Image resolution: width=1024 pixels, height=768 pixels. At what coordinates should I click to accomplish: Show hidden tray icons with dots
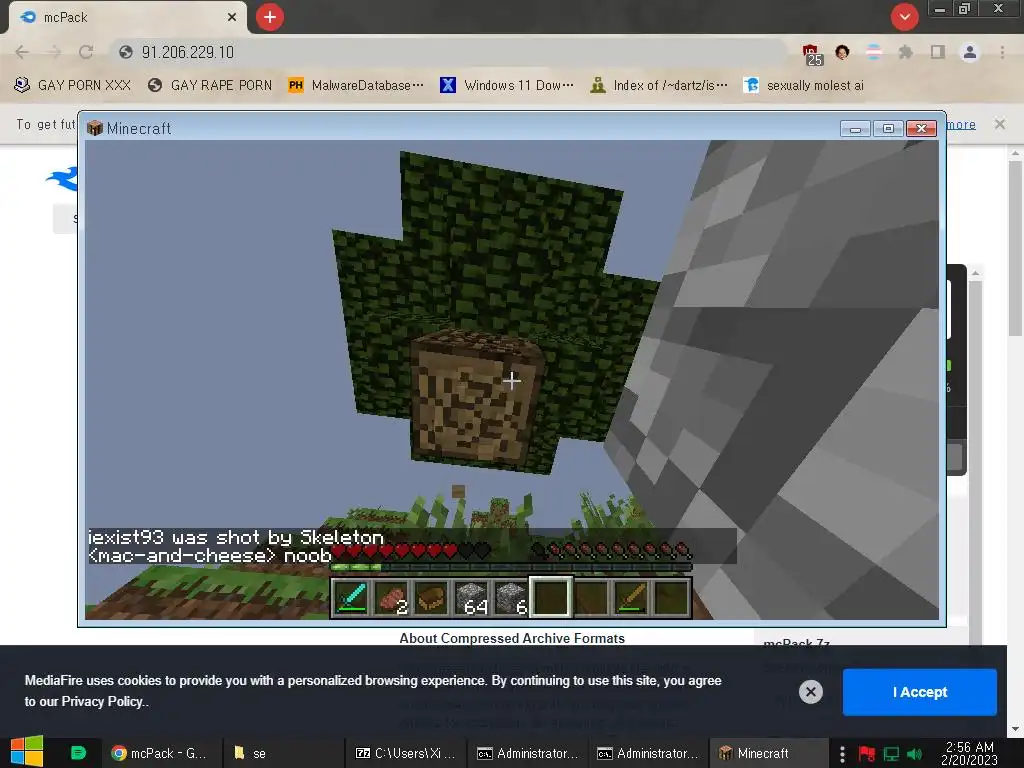pyautogui.click(x=842, y=754)
